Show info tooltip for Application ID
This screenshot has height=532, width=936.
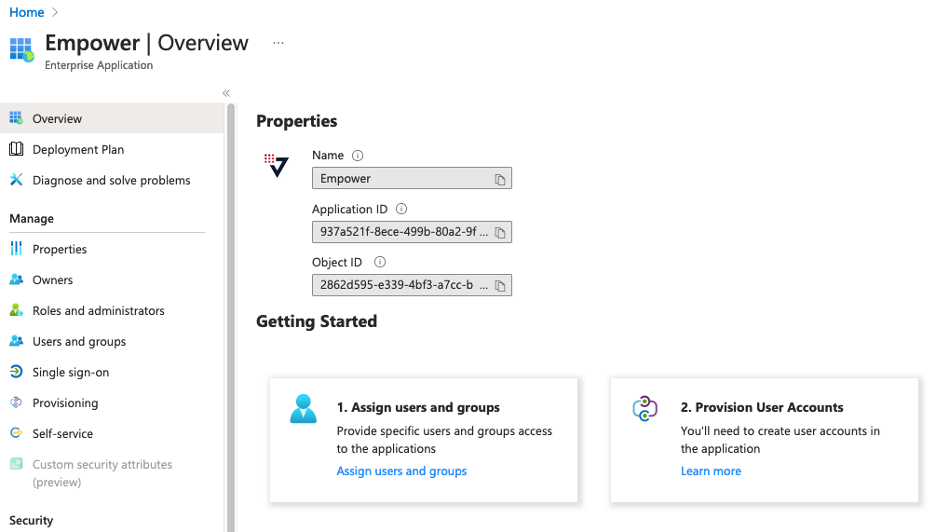coord(402,209)
